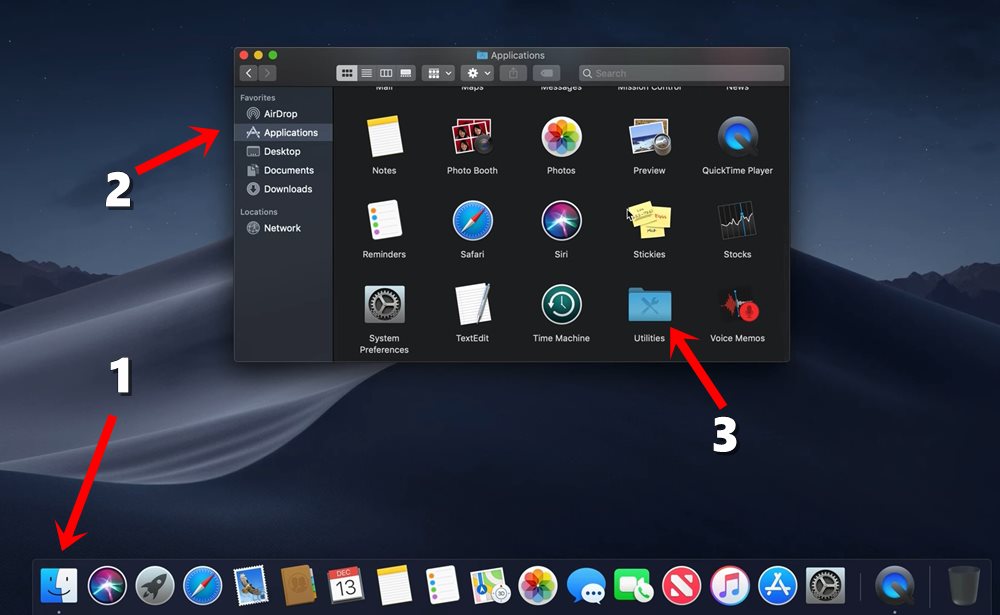Open Time Machine from Applications
1000x615 pixels.
pyautogui.click(x=561, y=304)
